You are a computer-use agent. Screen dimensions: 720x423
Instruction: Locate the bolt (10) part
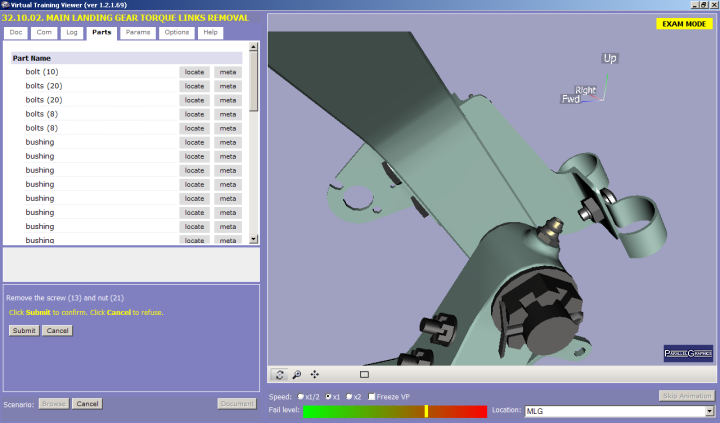(x=194, y=72)
